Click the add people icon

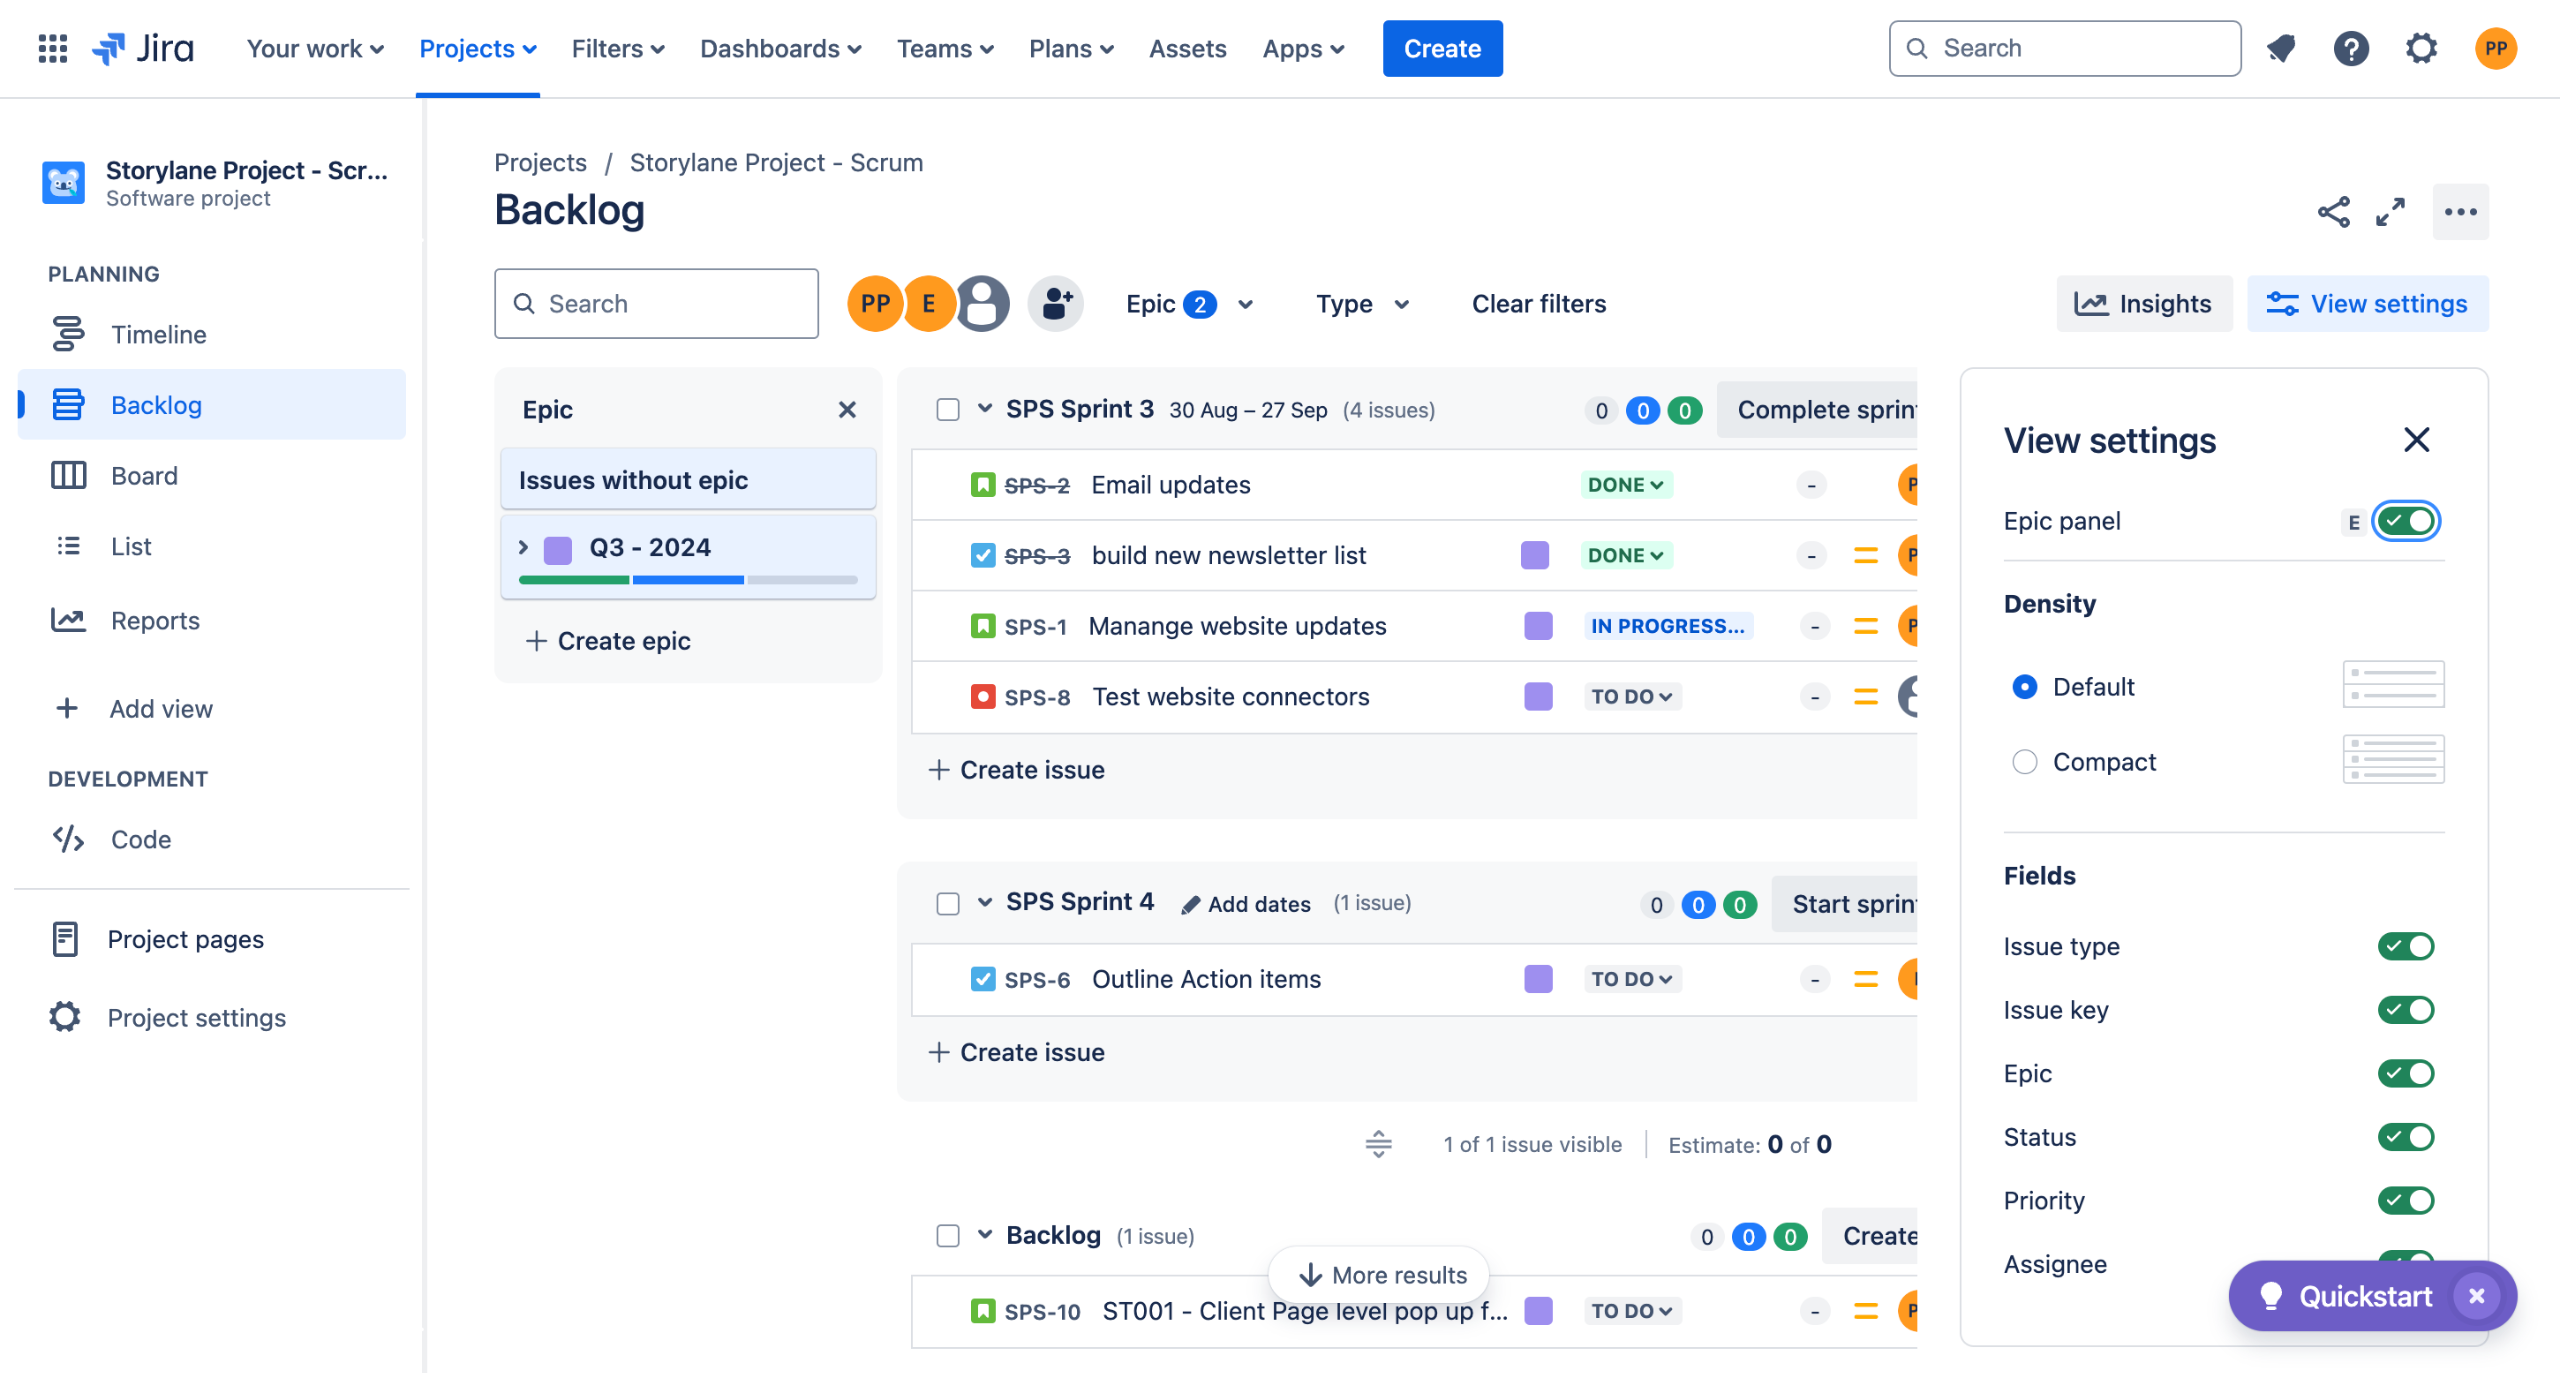1056,304
